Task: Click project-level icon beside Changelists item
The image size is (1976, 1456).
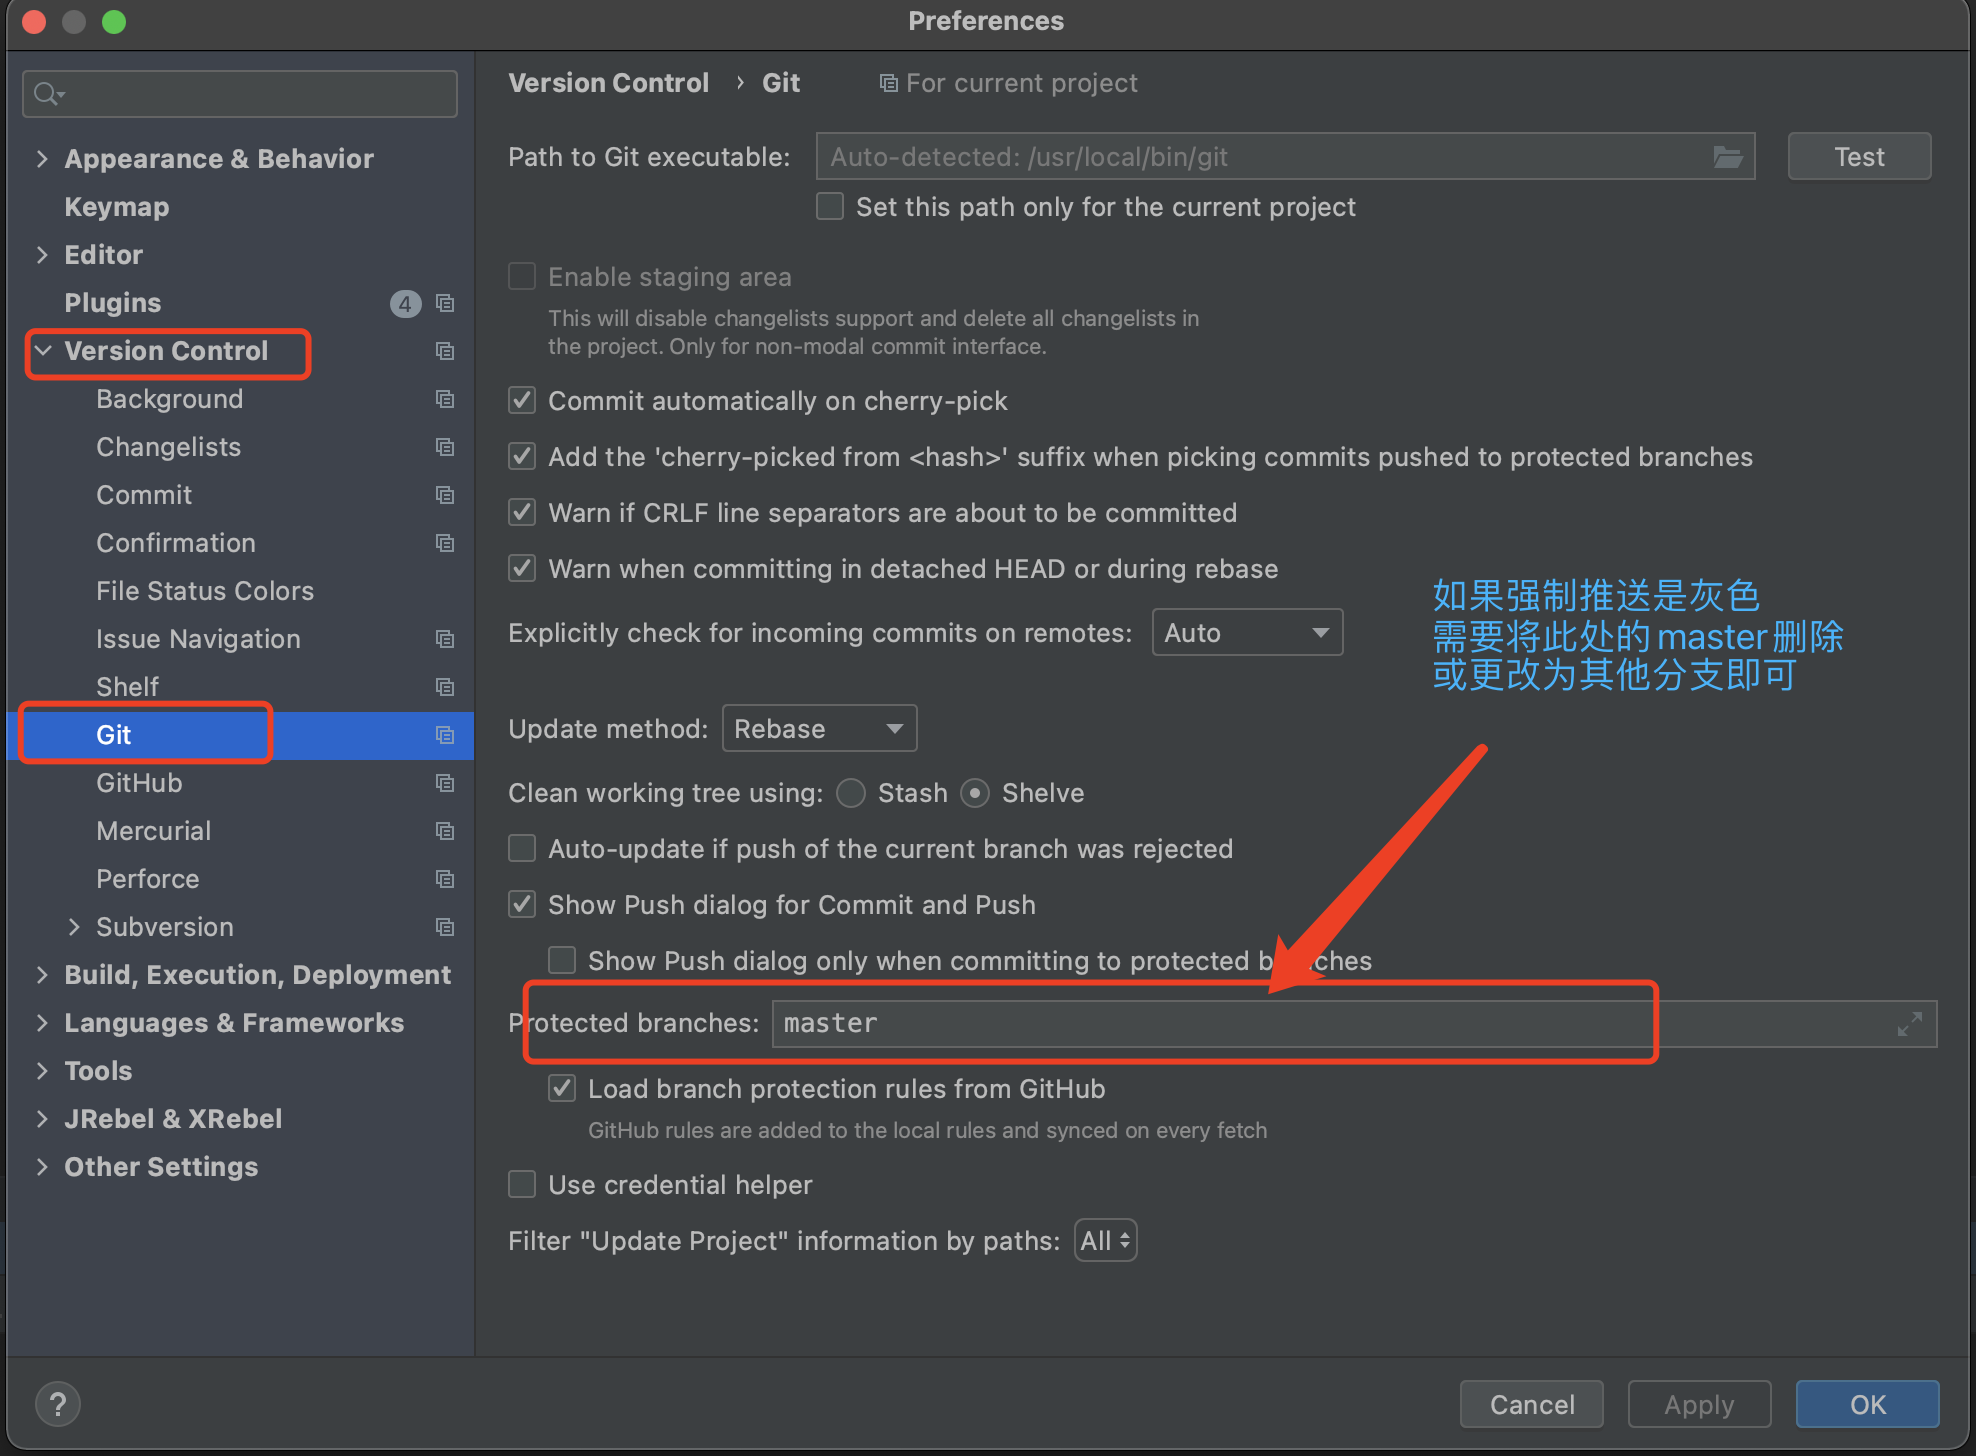Action: coord(445,447)
